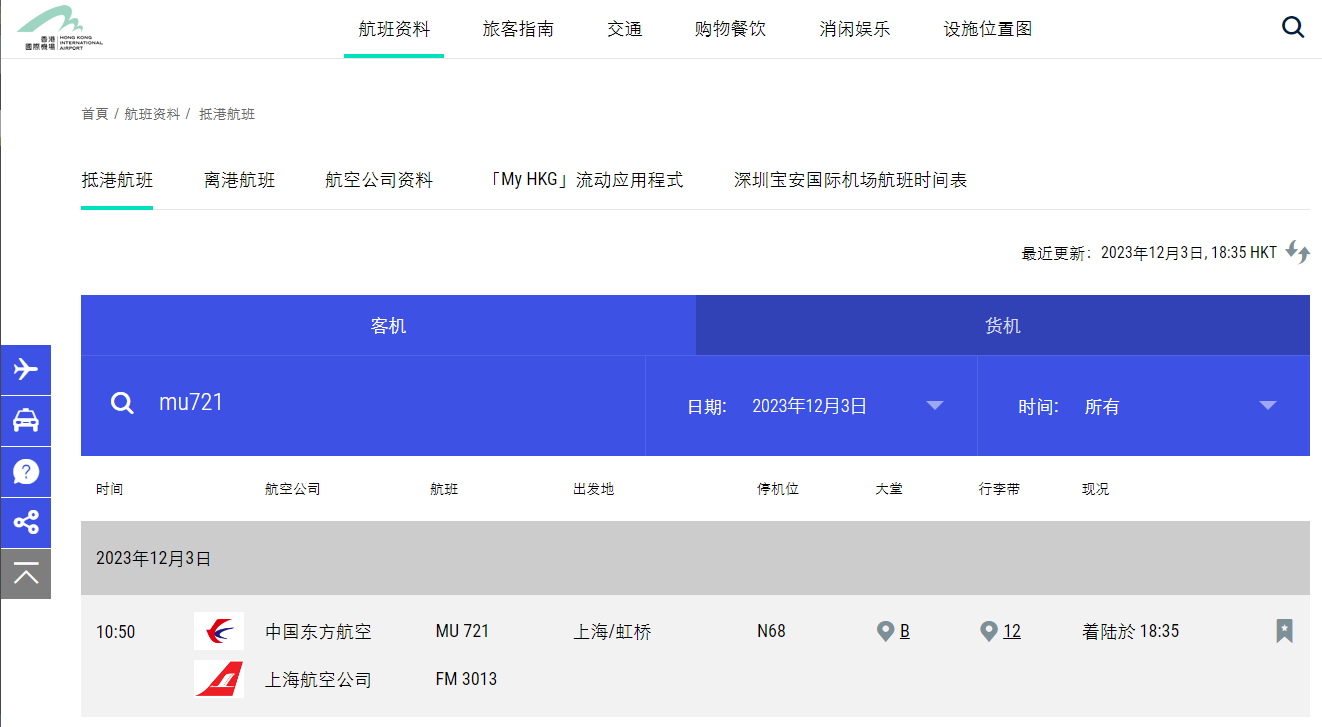
Task: Click the search magnifier icon in top navigation
Action: coord(1293,28)
